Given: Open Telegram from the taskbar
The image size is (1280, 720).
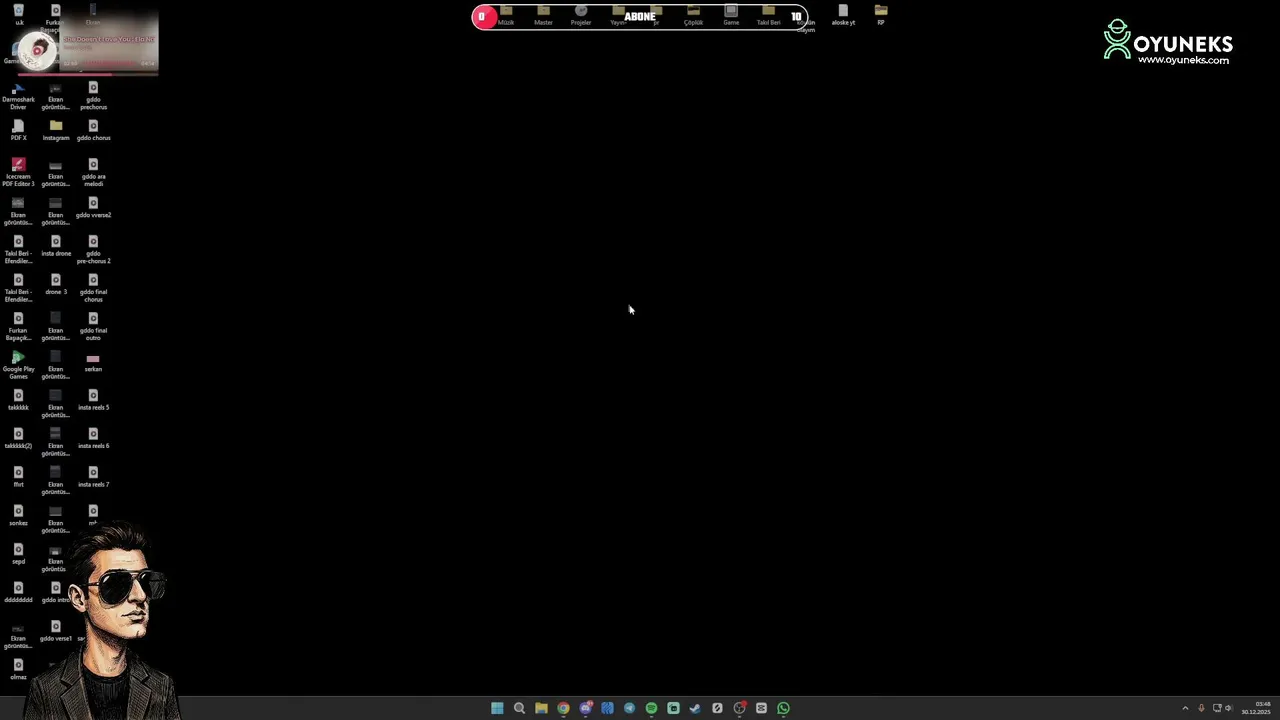Looking at the screenshot, I should [x=629, y=708].
